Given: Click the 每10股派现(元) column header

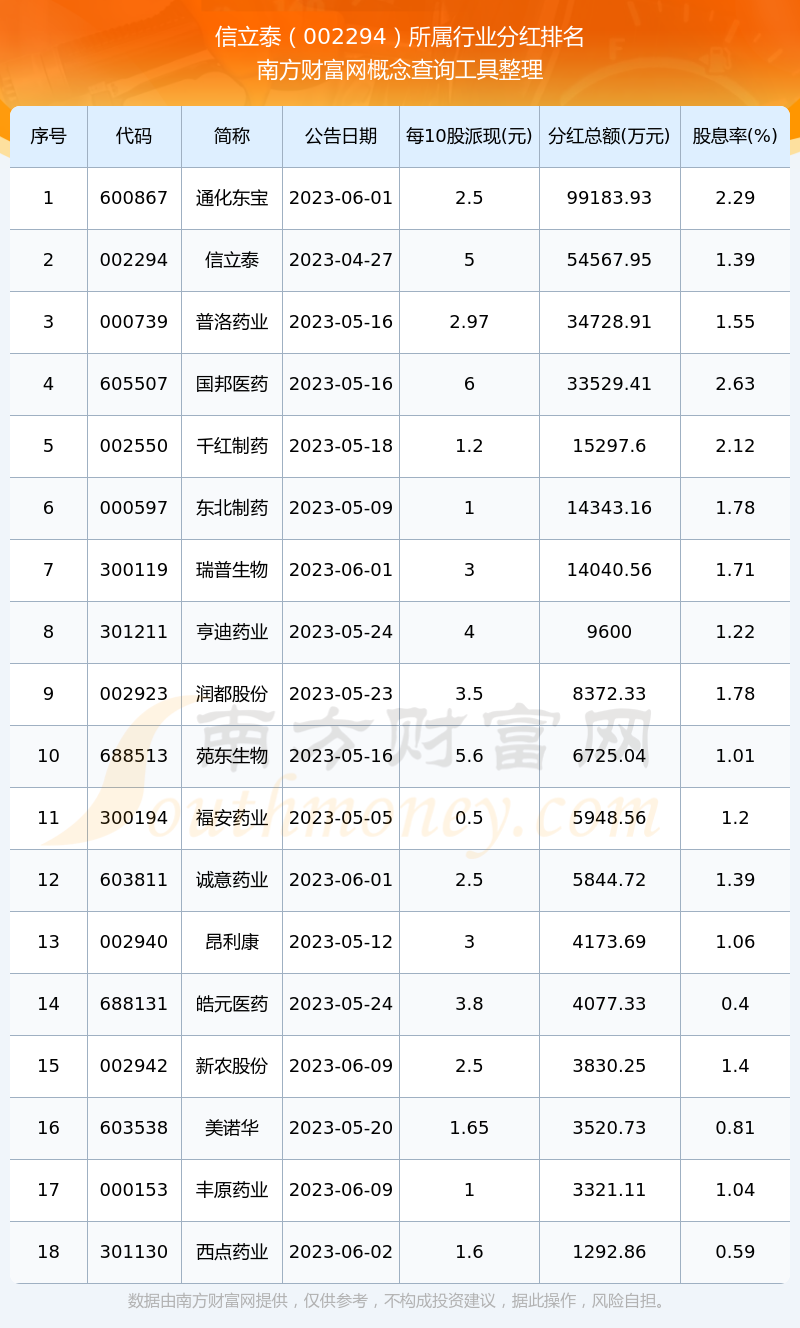Looking at the screenshot, I should pyautogui.click(x=469, y=136).
